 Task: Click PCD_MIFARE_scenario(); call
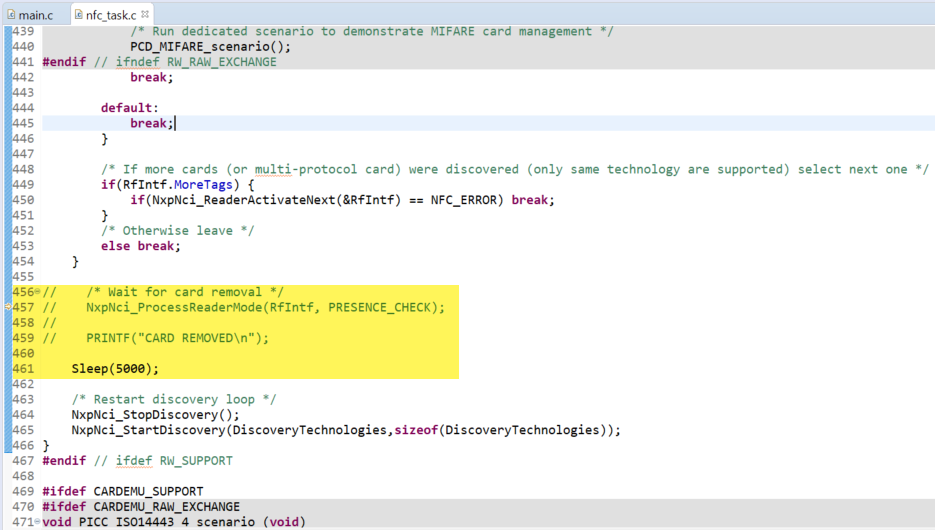click(210, 47)
